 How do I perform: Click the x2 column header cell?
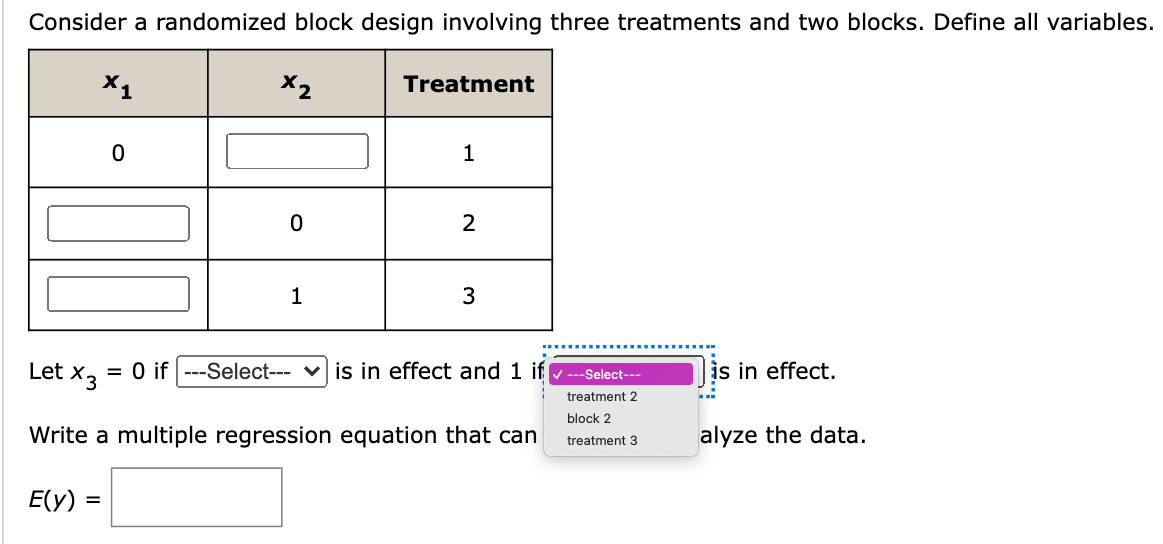296,83
